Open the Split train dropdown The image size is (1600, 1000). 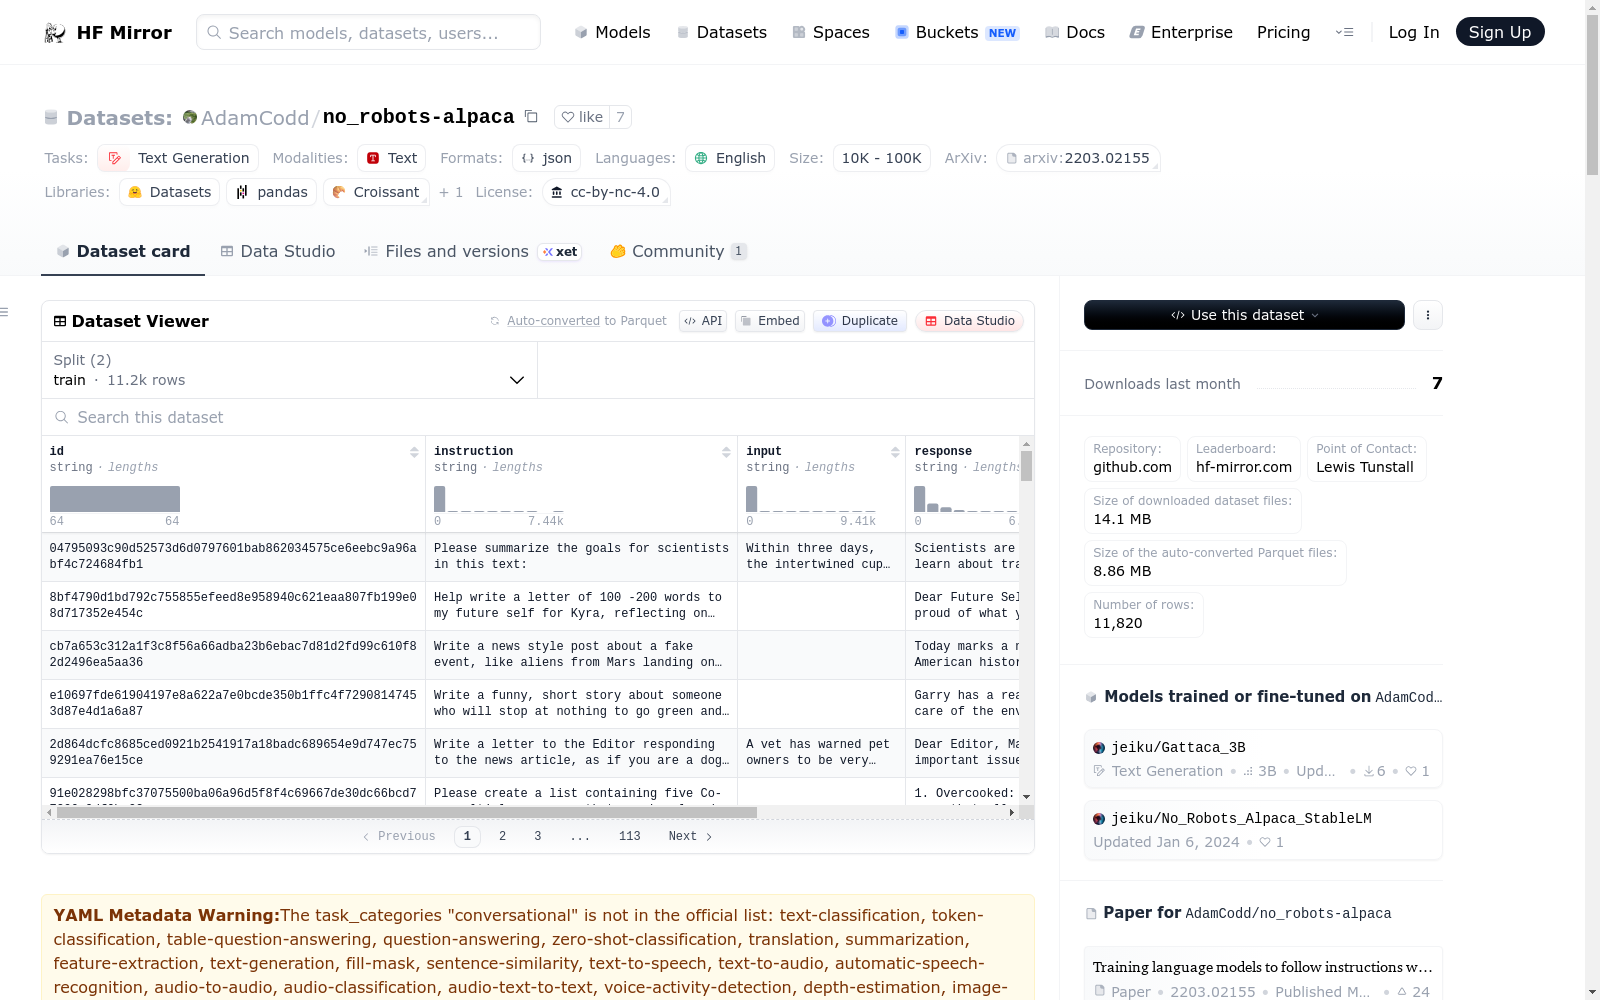pyautogui.click(x=289, y=370)
